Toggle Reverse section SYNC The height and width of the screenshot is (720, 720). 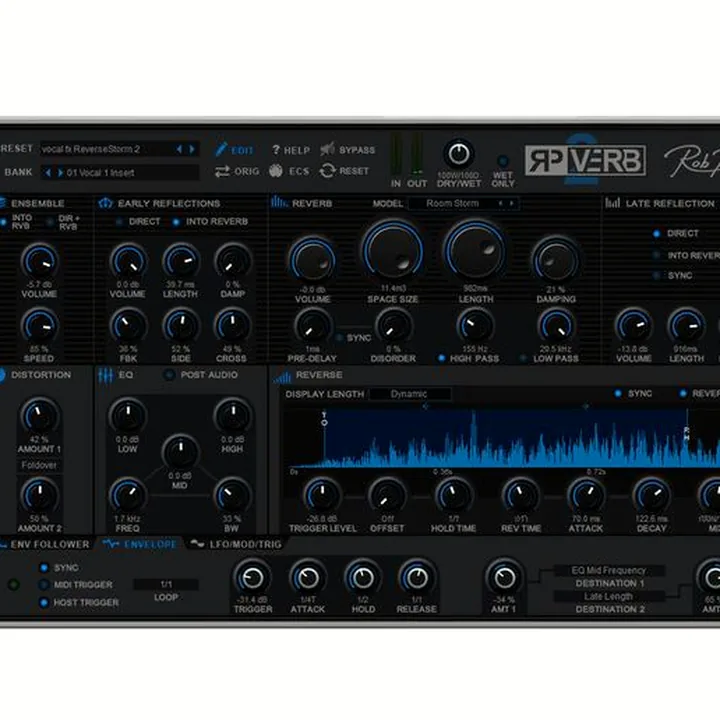pos(618,394)
